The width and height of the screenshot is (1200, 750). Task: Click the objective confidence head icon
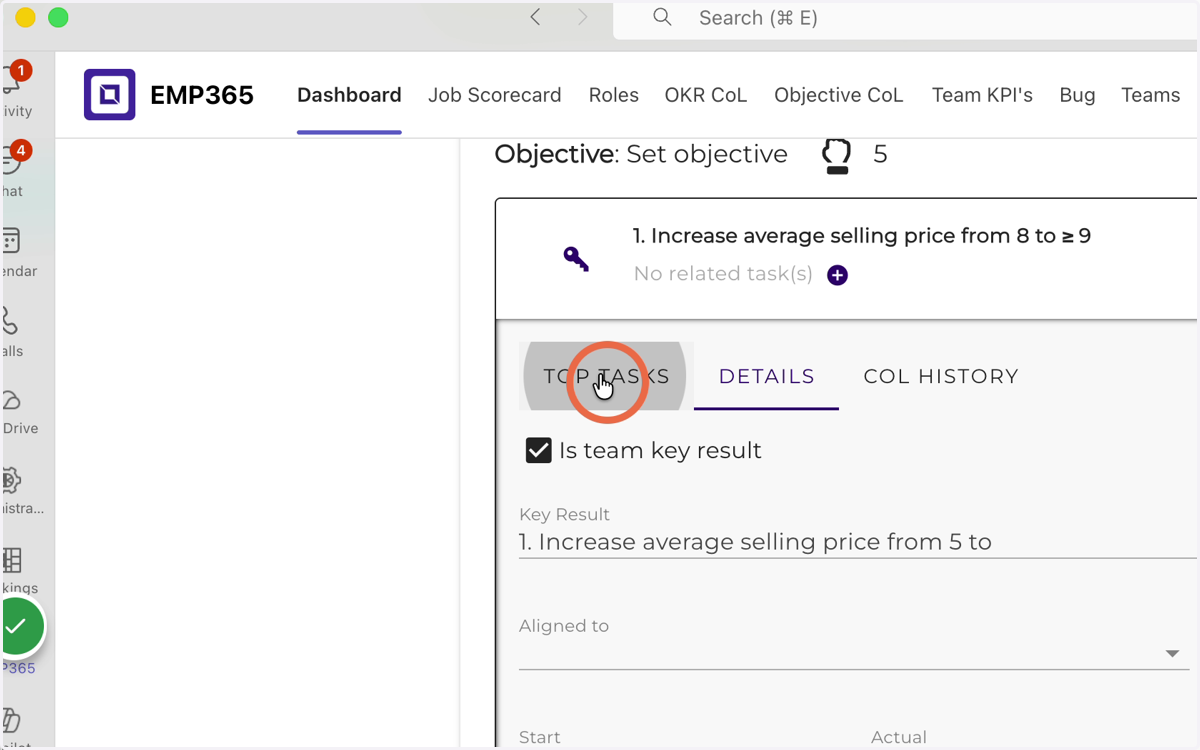tap(837, 156)
